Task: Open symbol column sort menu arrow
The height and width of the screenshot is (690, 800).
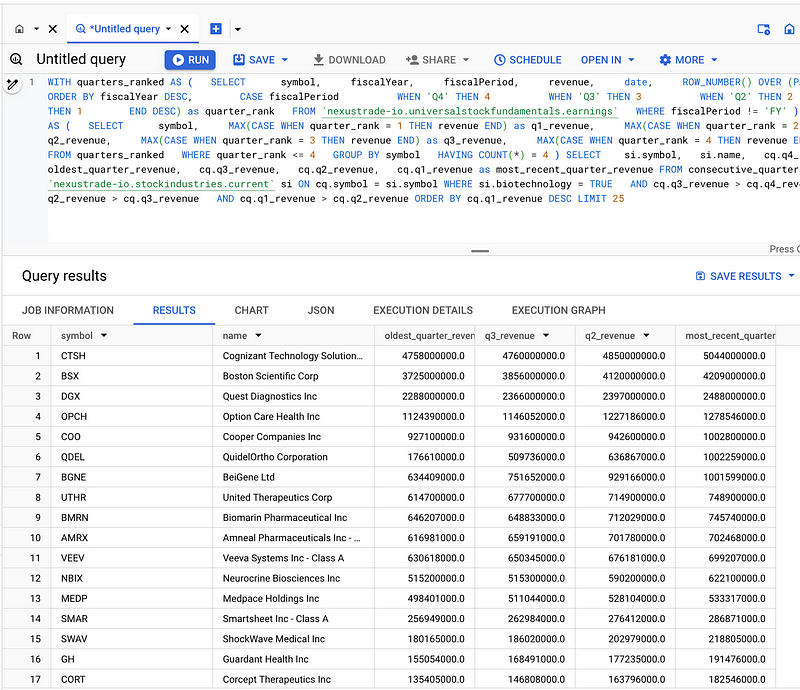Action: [104, 336]
